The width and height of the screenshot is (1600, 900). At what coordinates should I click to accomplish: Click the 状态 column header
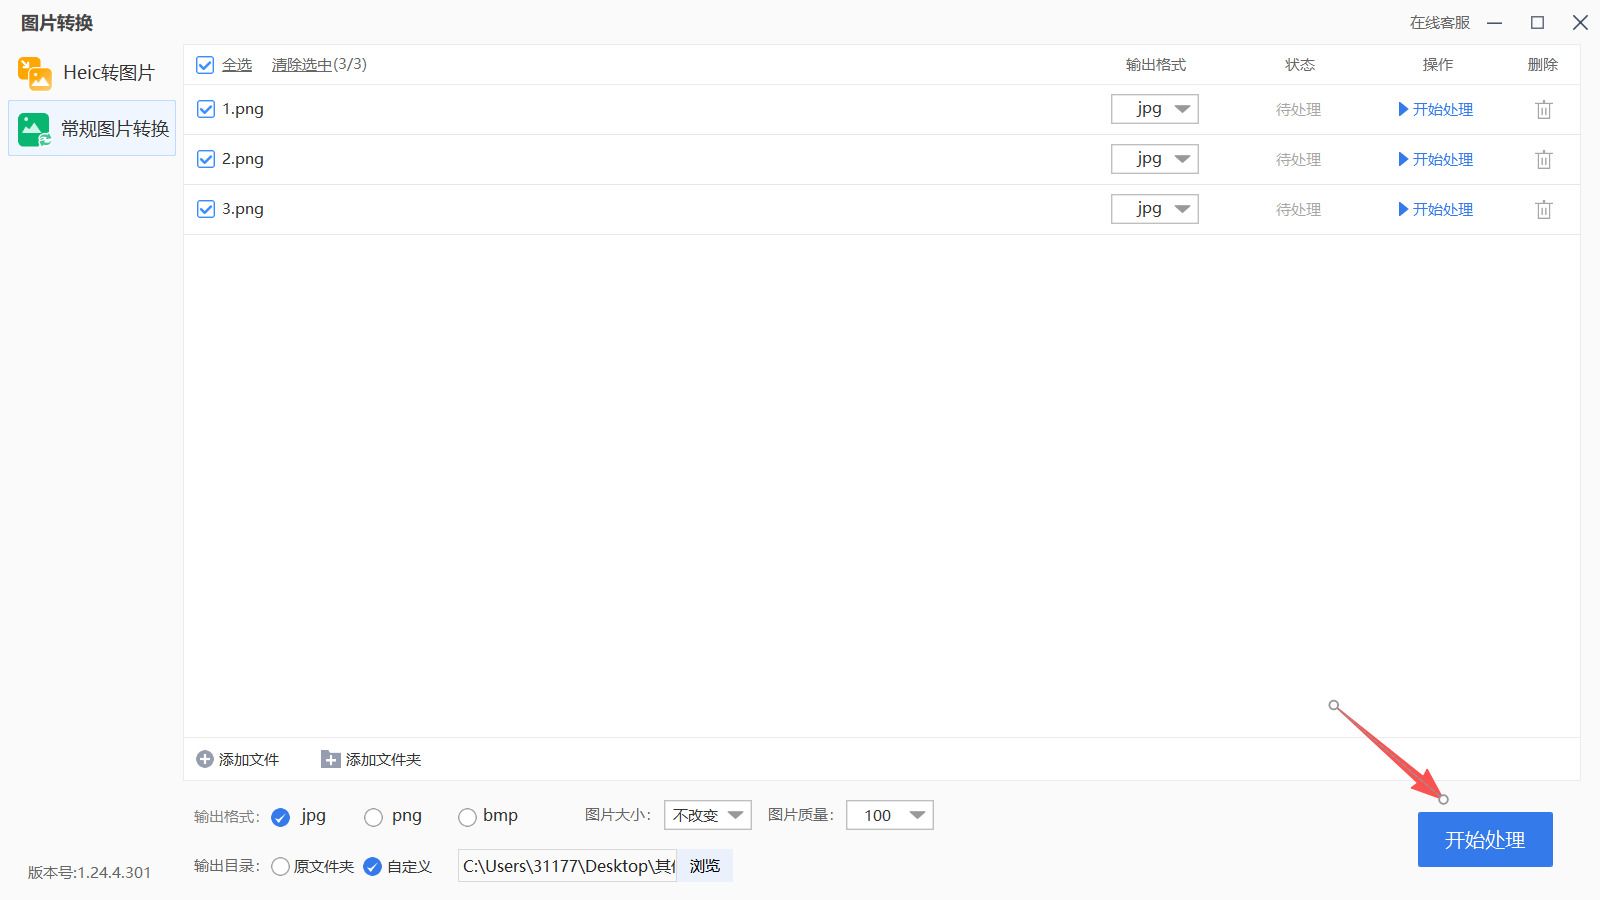point(1300,65)
